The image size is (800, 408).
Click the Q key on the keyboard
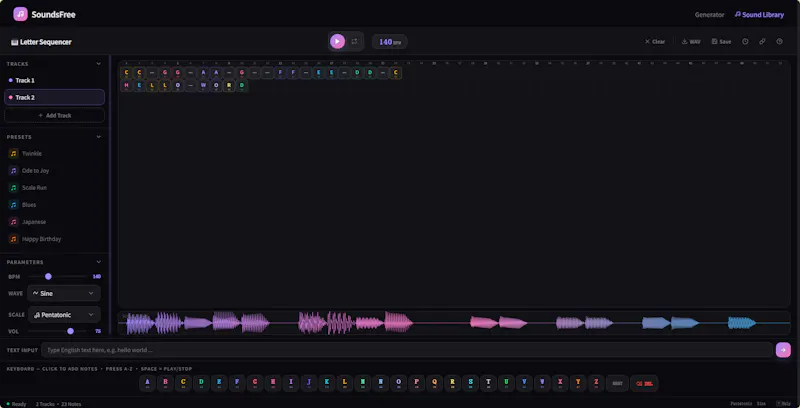(x=434, y=383)
